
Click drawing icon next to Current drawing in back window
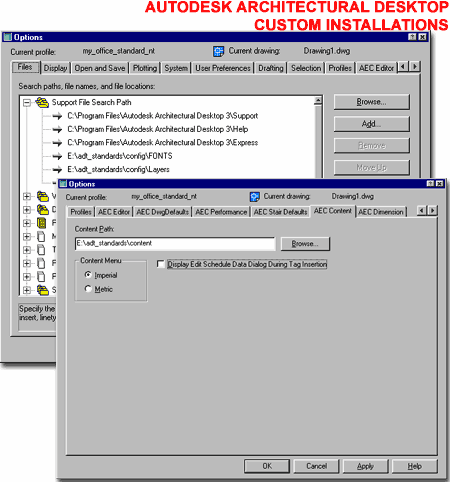click(218, 51)
